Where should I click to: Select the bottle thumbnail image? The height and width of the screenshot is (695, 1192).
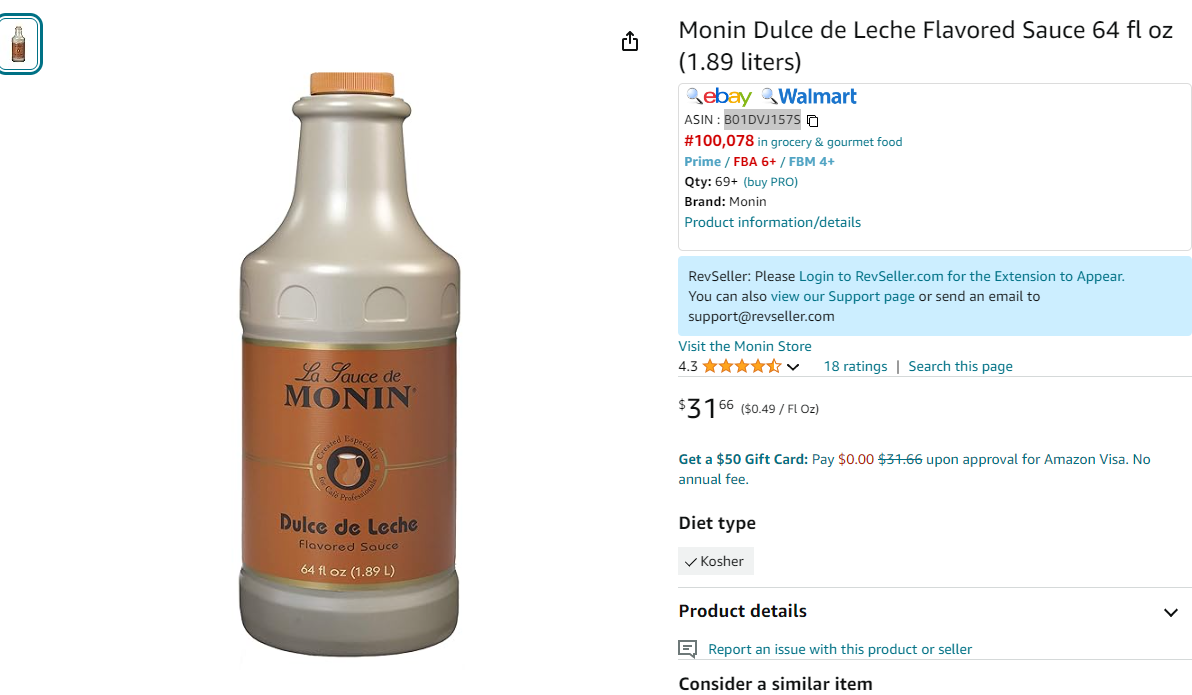pos(19,44)
